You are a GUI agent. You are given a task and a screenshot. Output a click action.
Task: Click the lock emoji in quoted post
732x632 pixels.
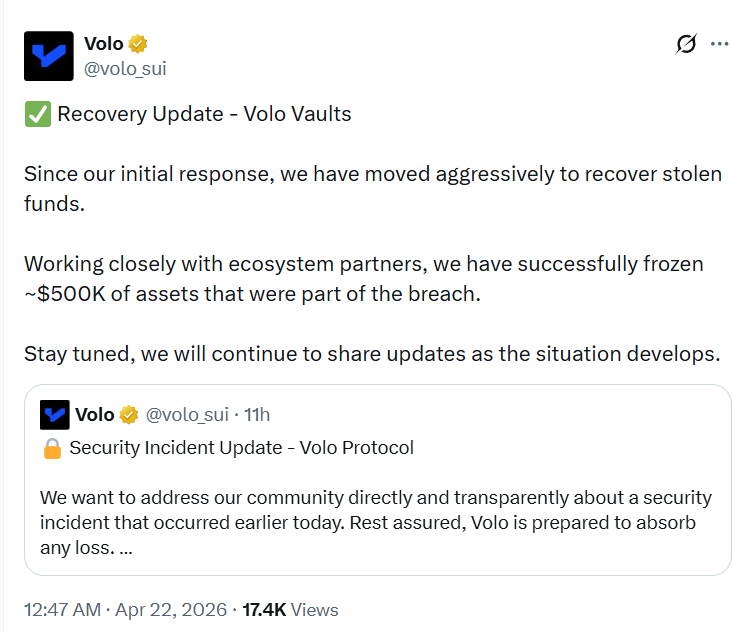tap(52, 448)
